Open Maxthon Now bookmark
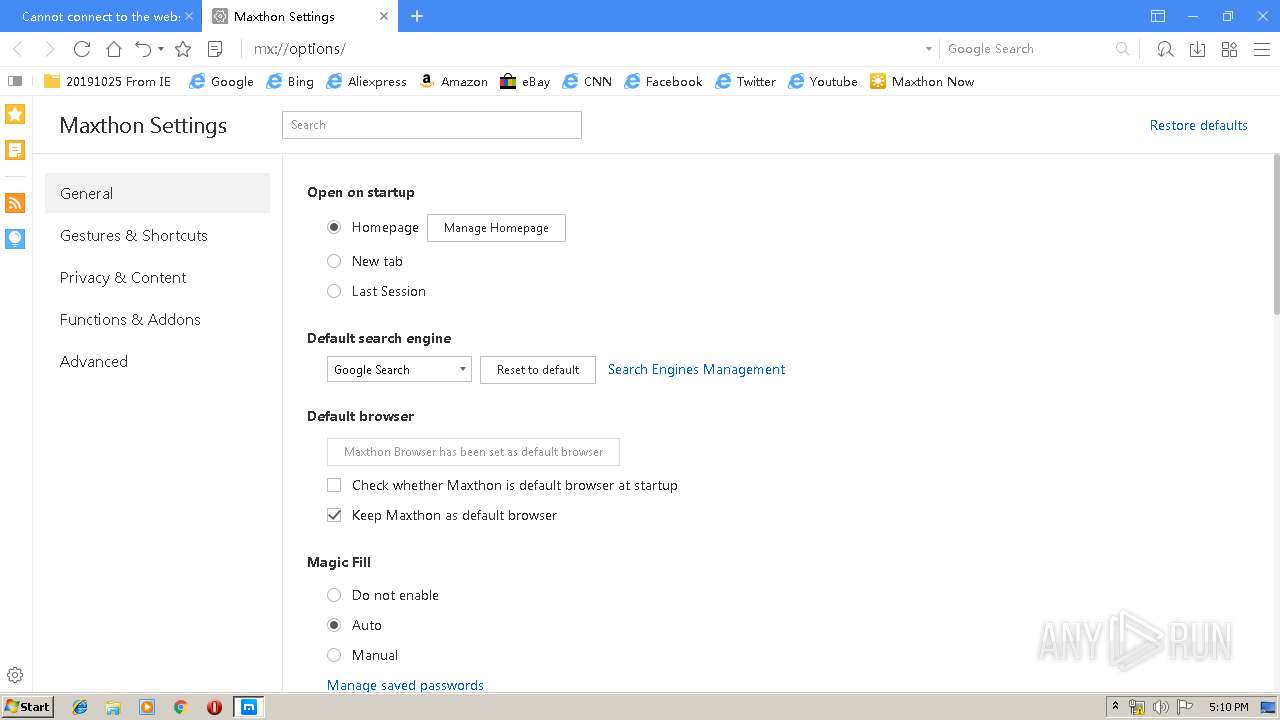The width and height of the screenshot is (1280, 720). point(922,81)
